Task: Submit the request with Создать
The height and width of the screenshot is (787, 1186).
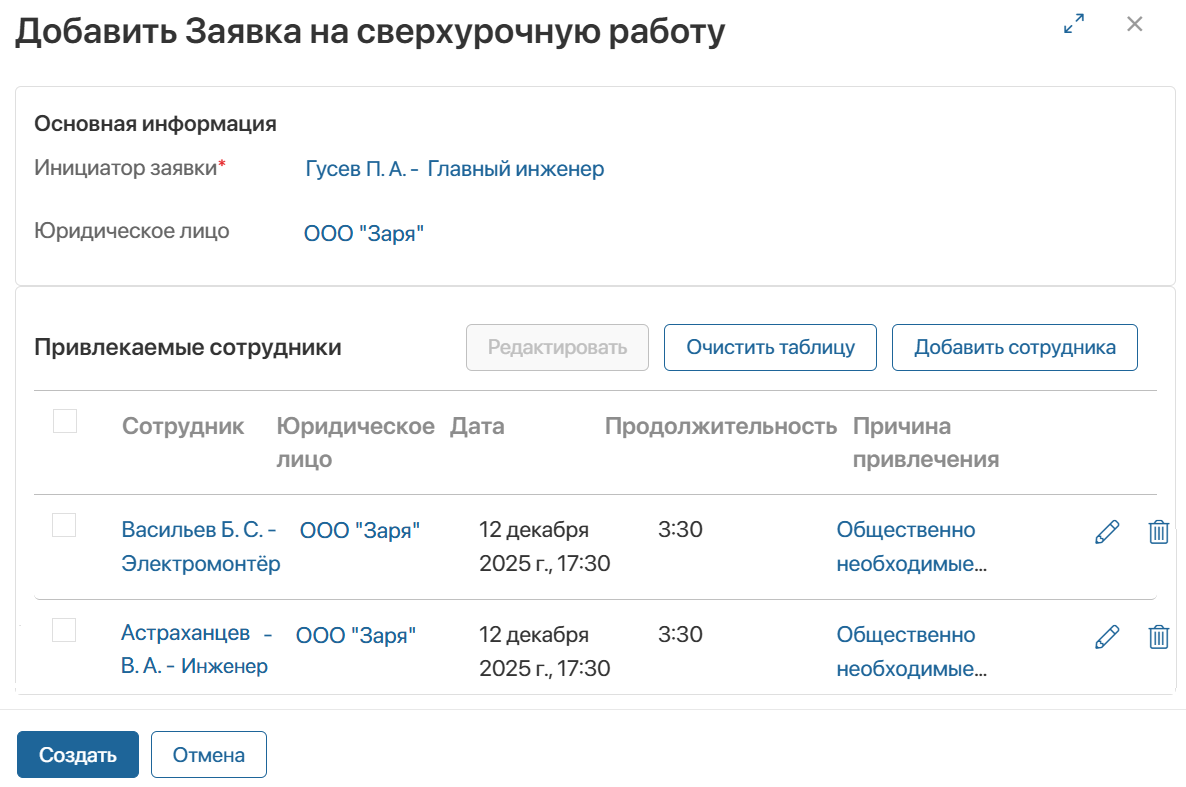Action: click(x=78, y=754)
